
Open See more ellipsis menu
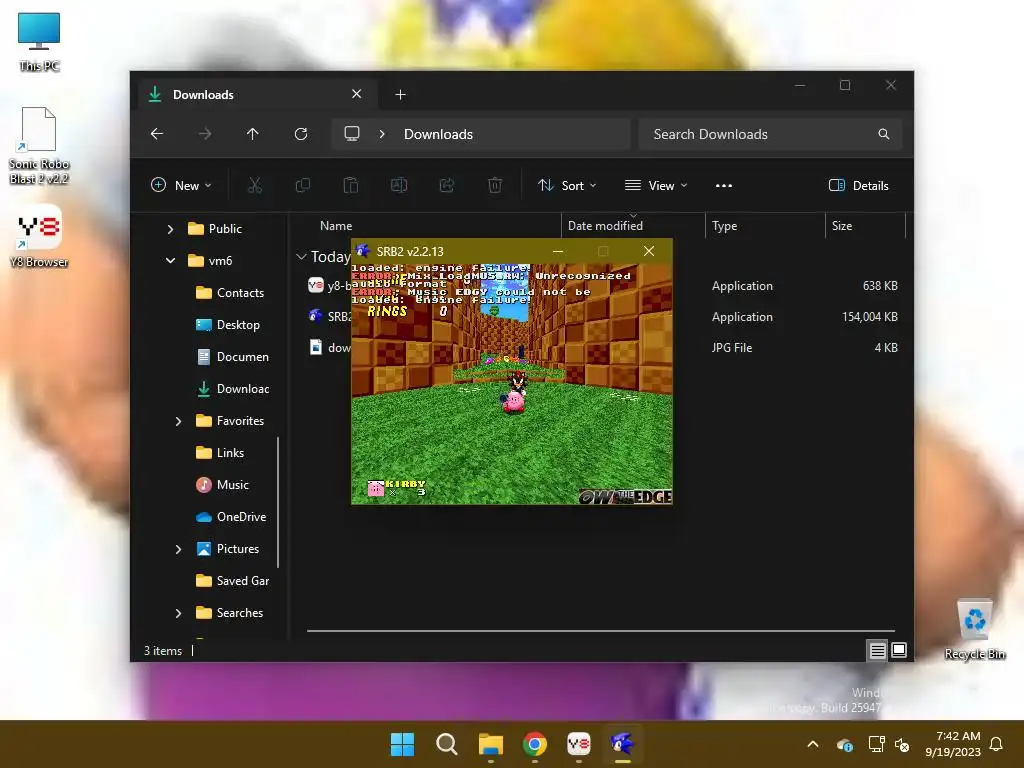724,185
